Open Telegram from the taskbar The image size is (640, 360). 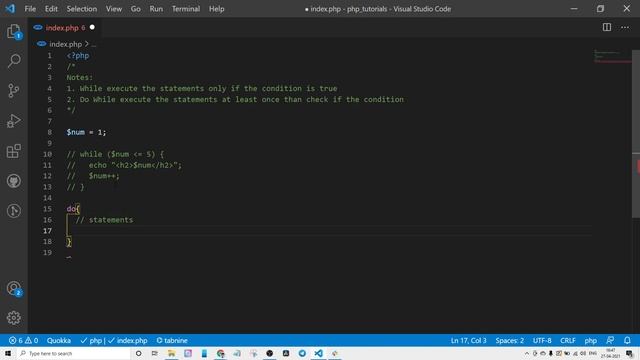click(x=302, y=353)
